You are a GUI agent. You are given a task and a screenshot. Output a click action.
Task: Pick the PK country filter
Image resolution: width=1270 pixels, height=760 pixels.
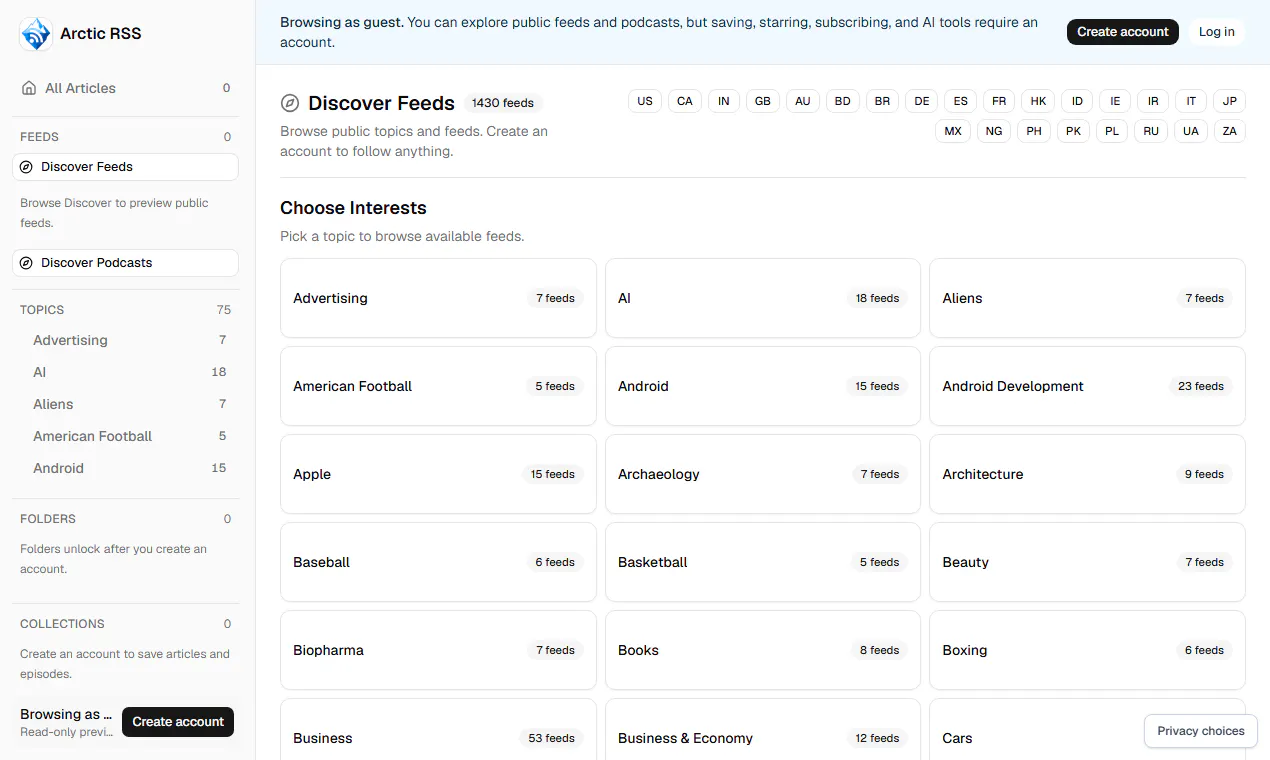[1073, 131]
